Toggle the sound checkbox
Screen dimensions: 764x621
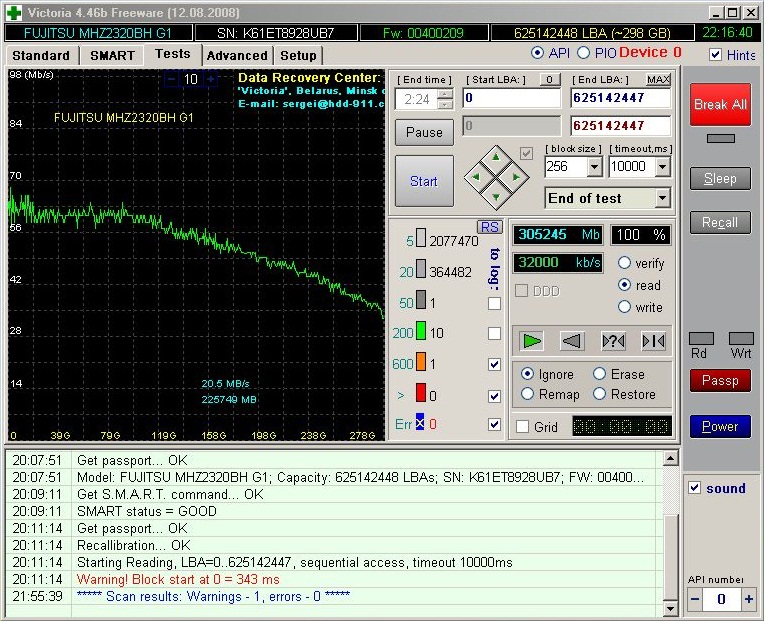pyautogui.click(x=694, y=488)
